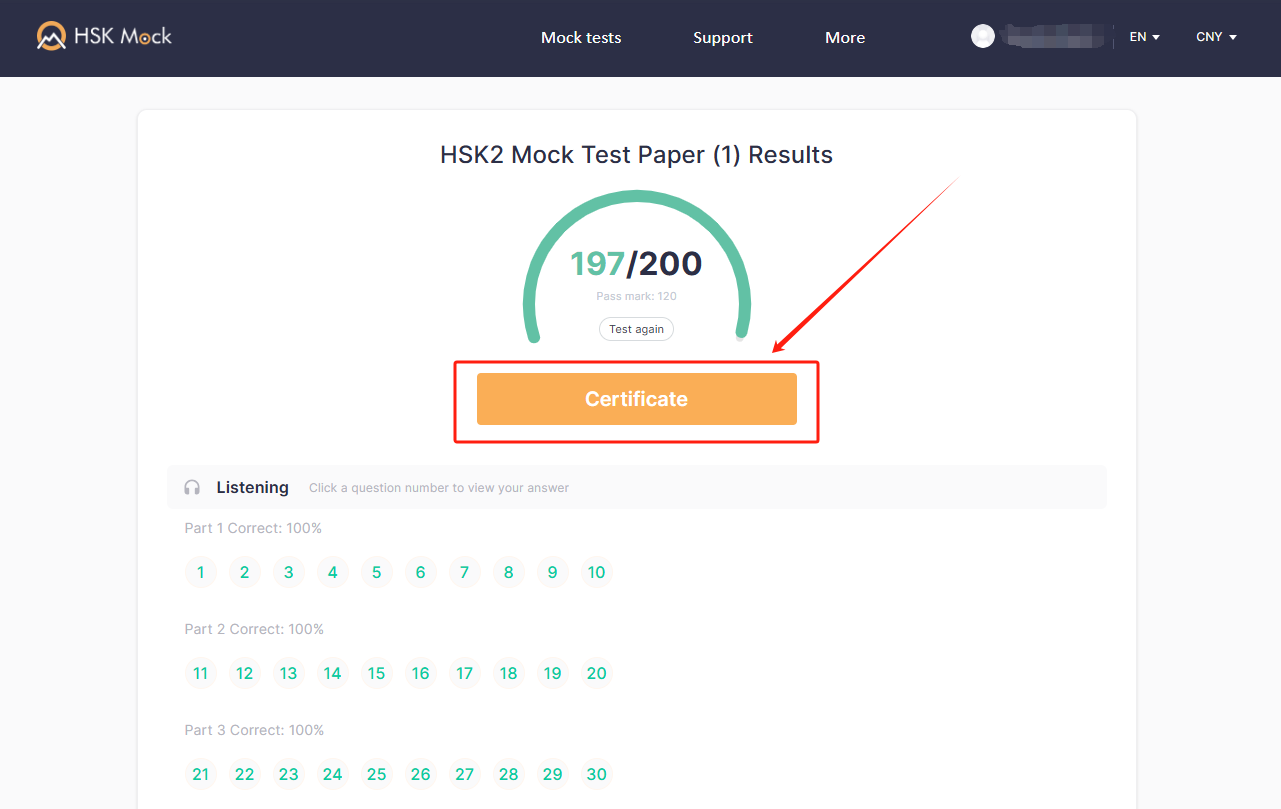Viewport: 1281px width, 809px height.
Task: Select question number 10 in Part 1
Action: click(596, 572)
